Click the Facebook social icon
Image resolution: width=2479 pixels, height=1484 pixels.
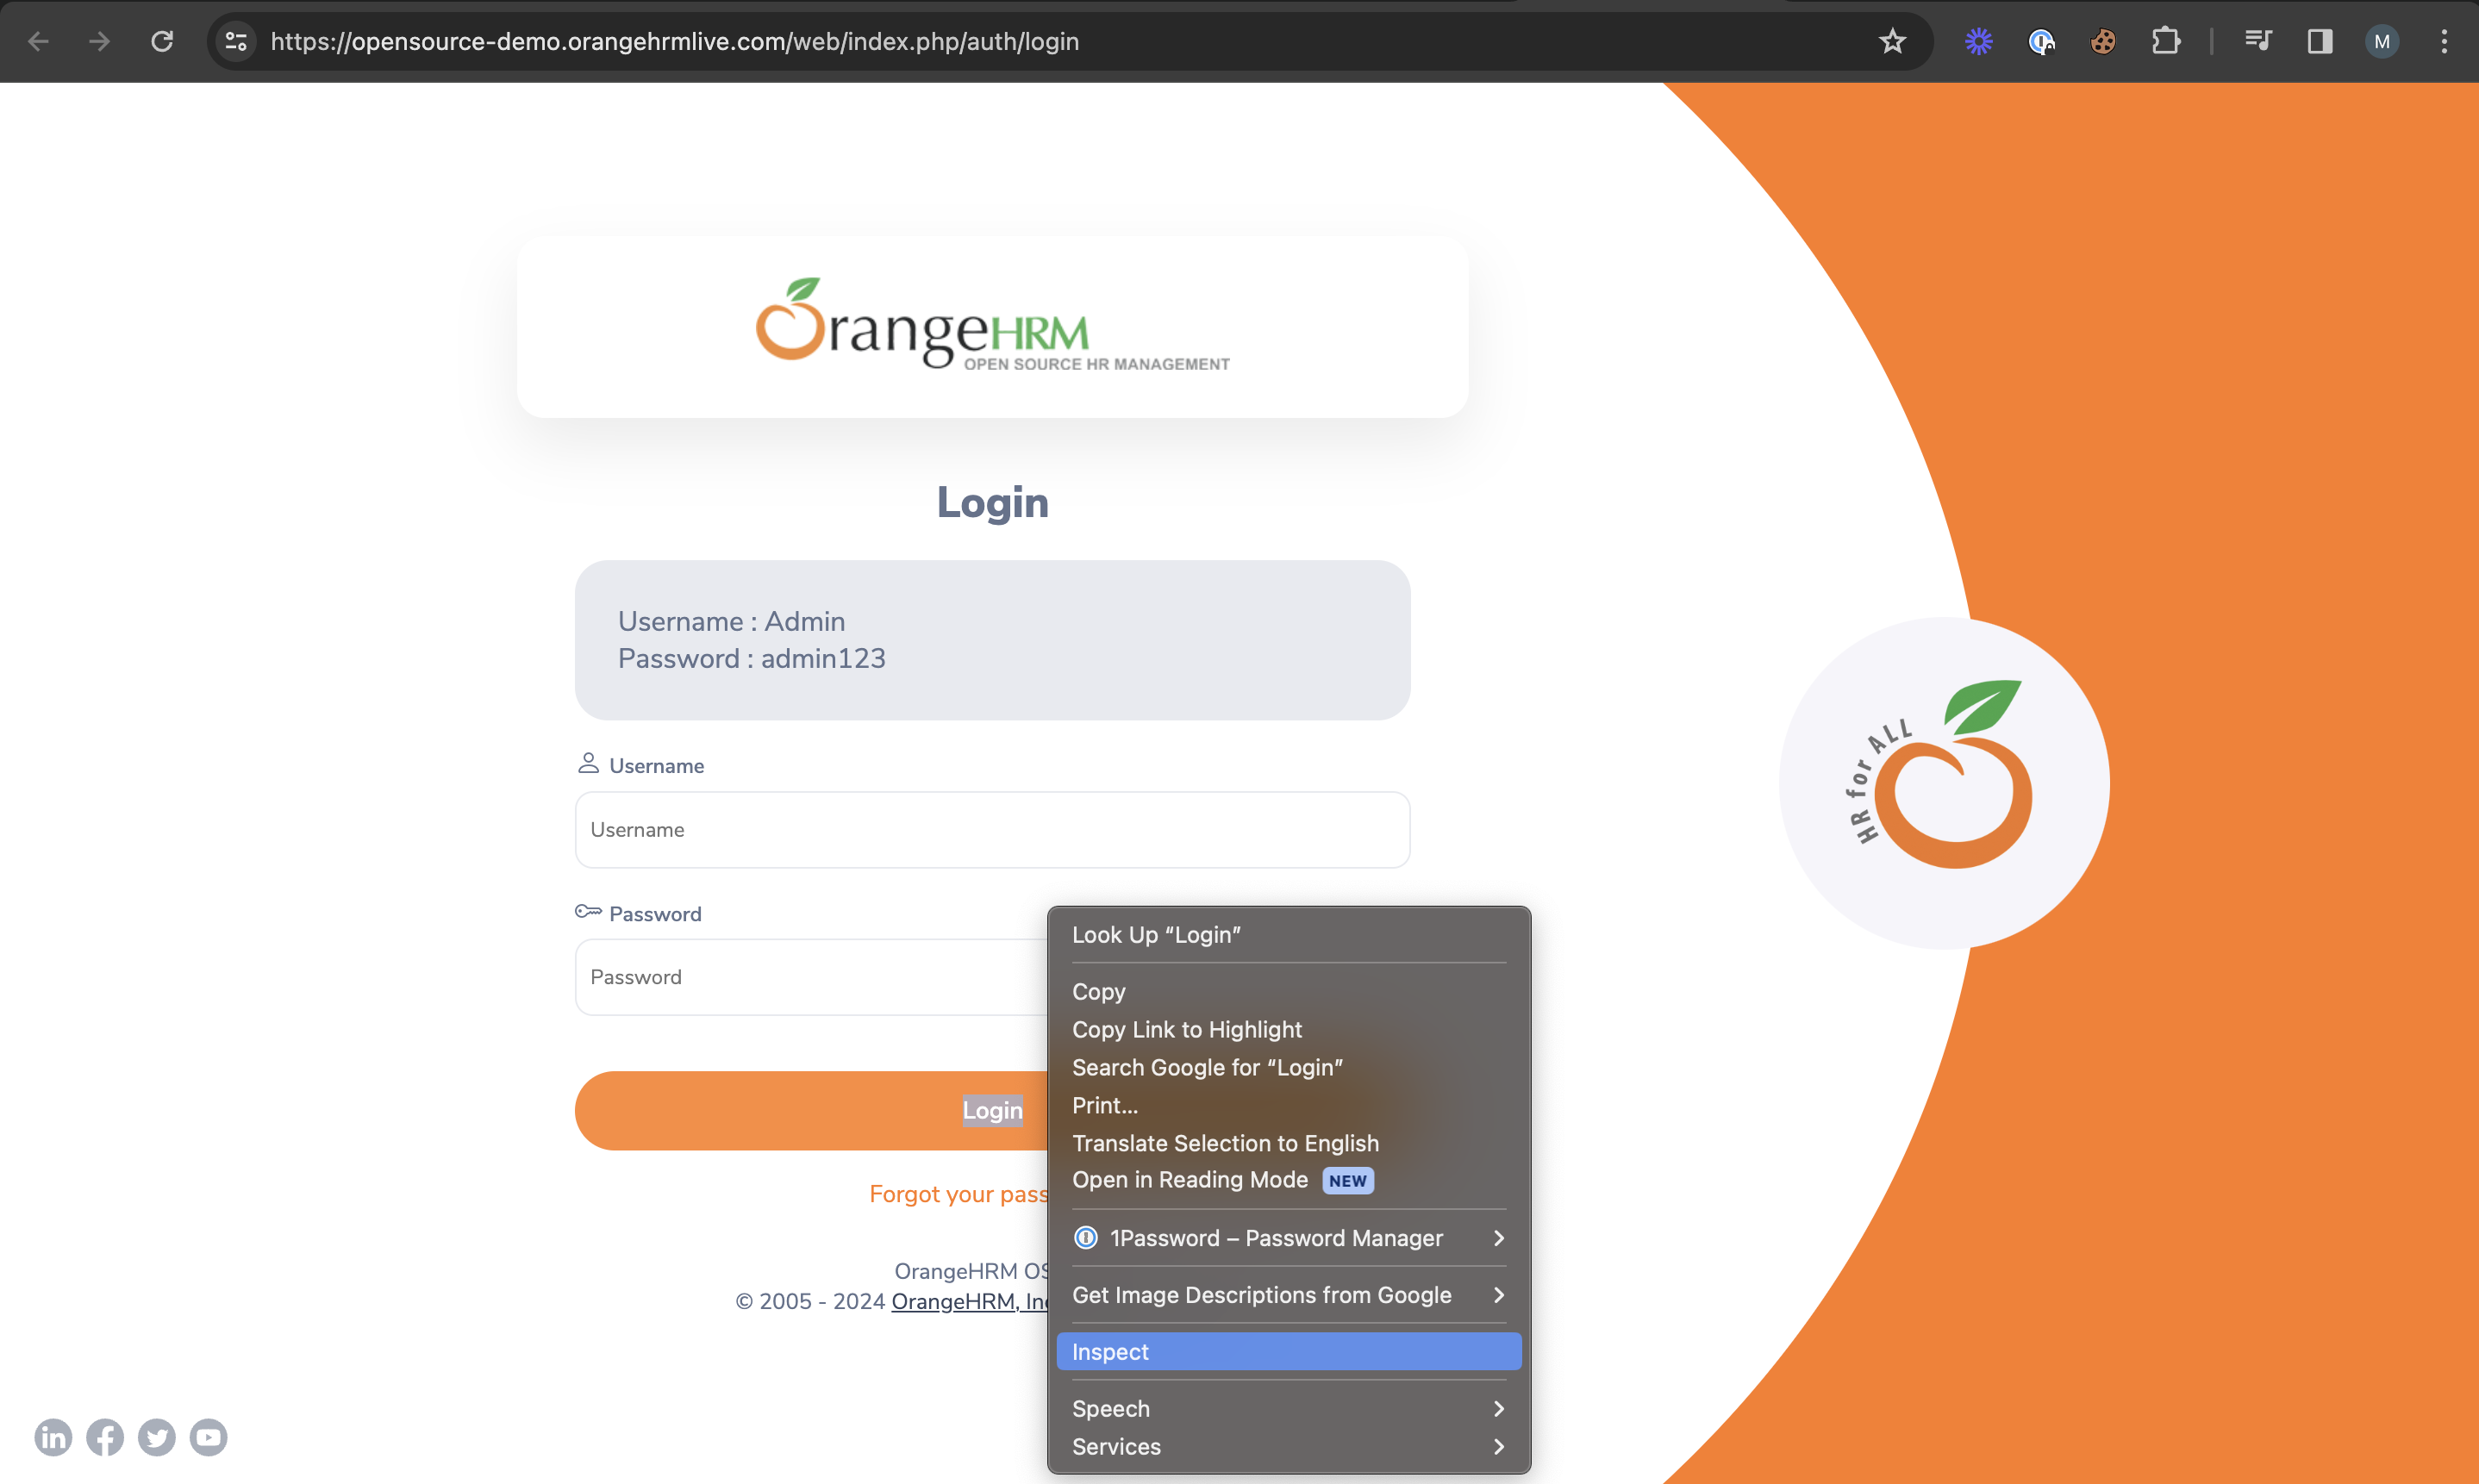tap(103, 1435)
